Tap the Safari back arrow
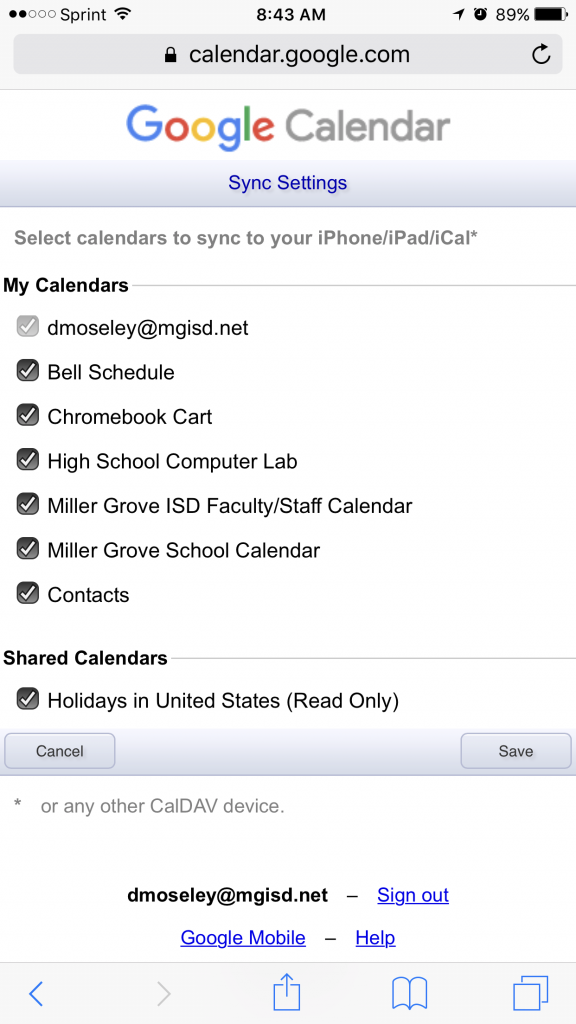The height and width of the screenshot is (1024, 576). (36, 993)
